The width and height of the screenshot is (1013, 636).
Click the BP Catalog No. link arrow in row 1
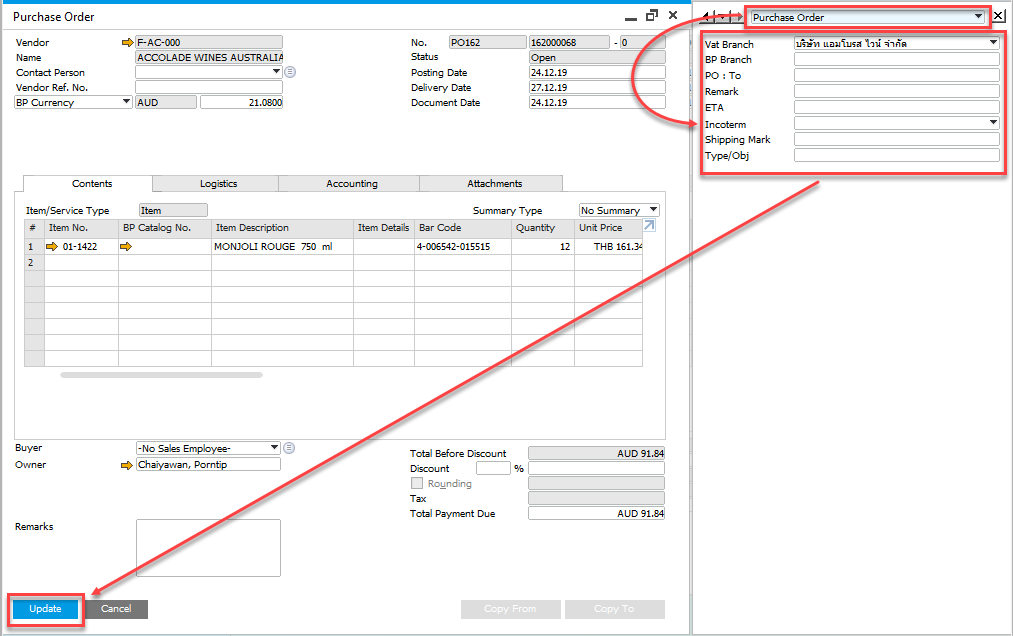click(x=126, y=246)
